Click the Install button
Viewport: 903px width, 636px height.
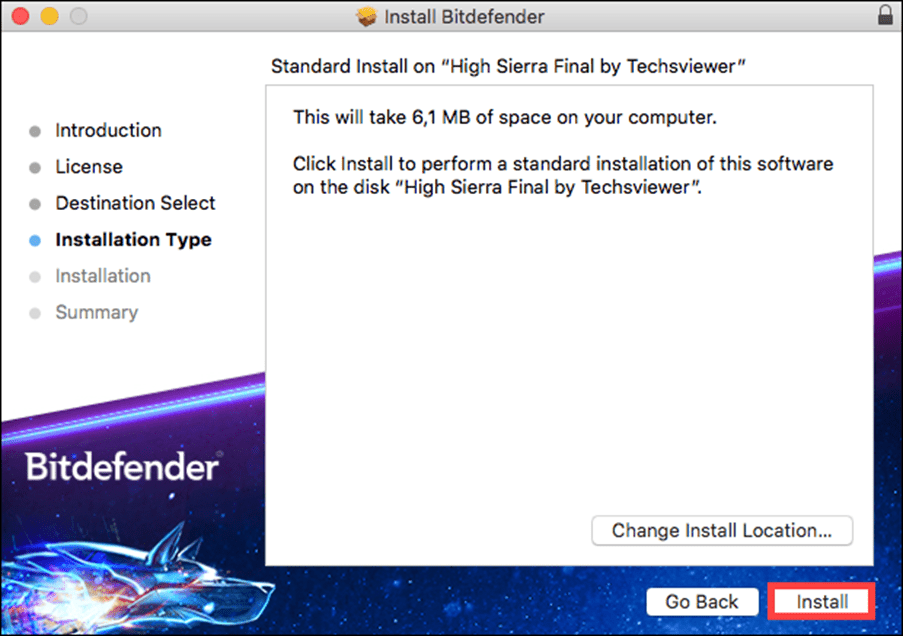coord(820,601)
